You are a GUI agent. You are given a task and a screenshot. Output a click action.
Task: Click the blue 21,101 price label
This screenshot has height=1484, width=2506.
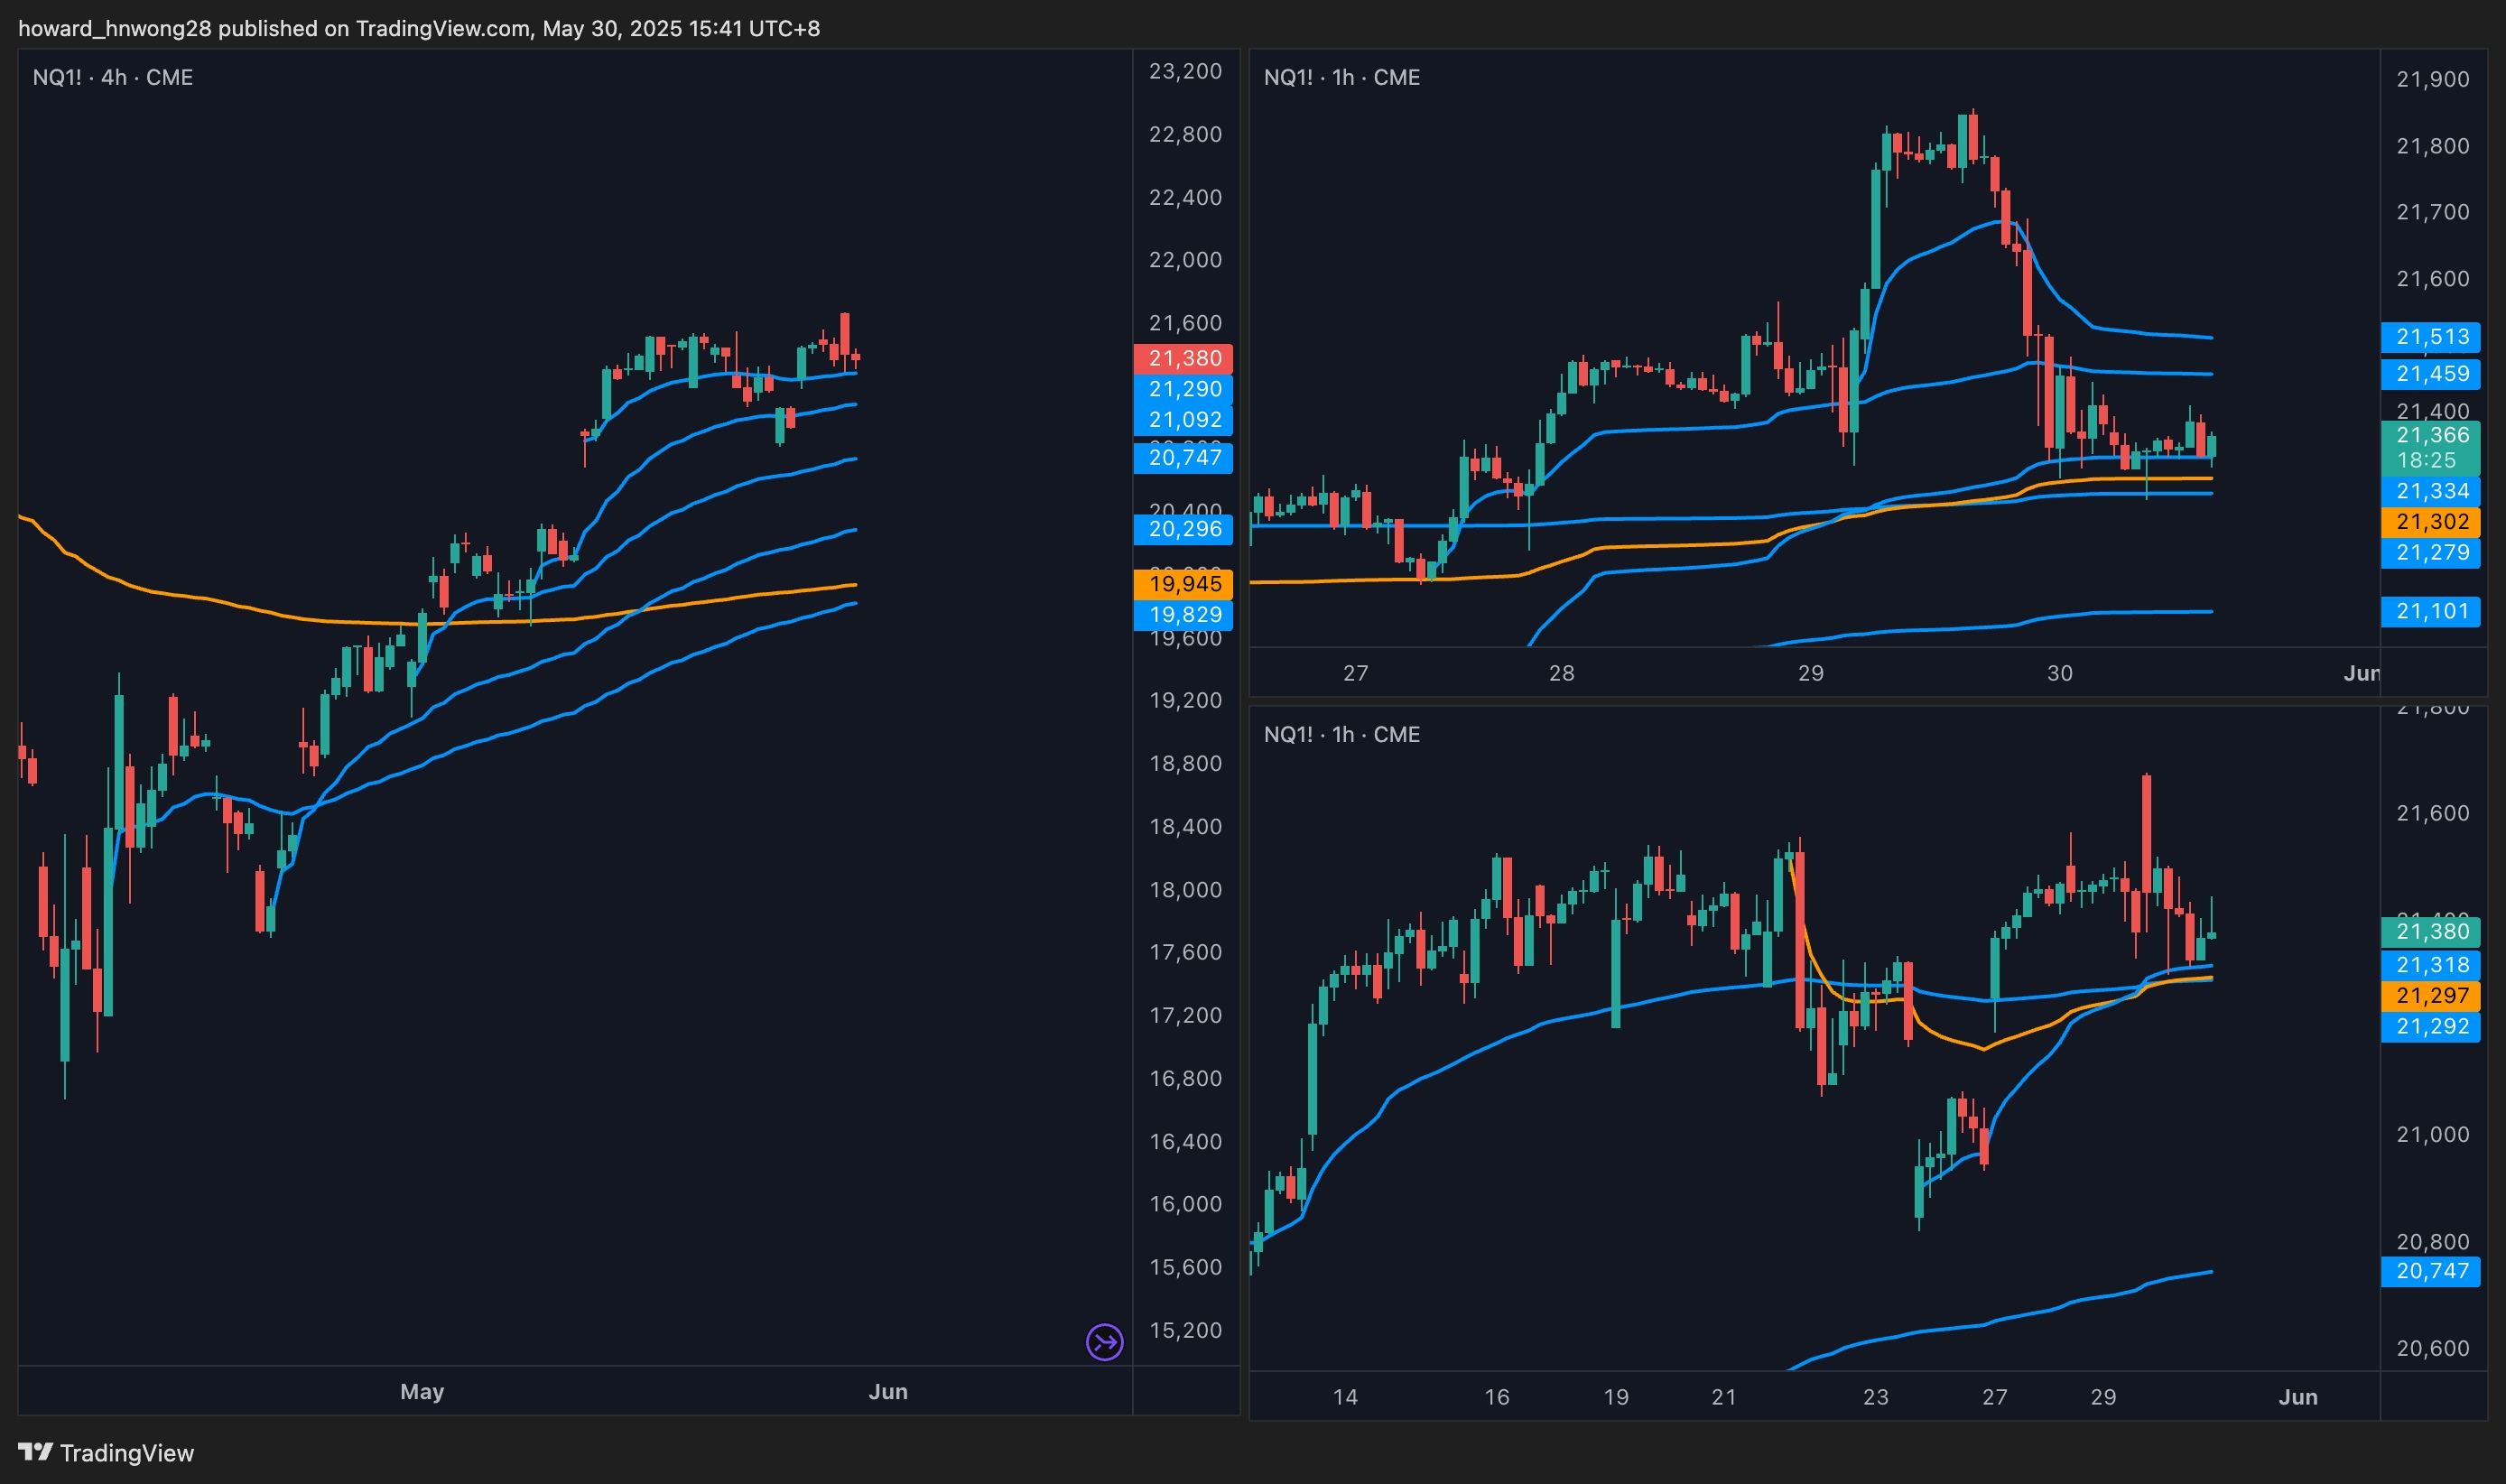click(2430, 611)
